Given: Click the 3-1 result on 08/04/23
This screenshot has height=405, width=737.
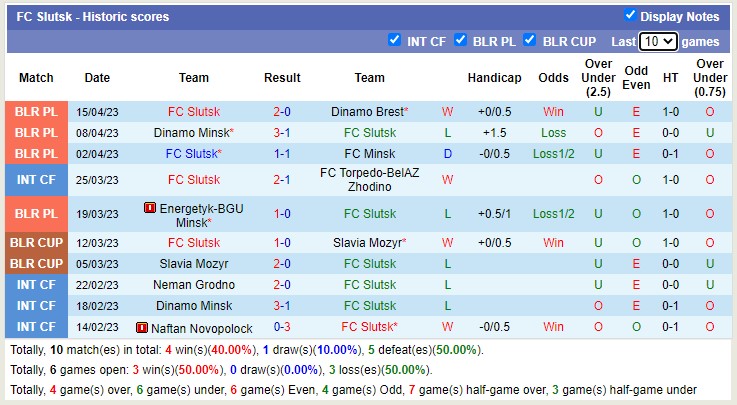Looking at the screenshot, I should click(282, 132).
